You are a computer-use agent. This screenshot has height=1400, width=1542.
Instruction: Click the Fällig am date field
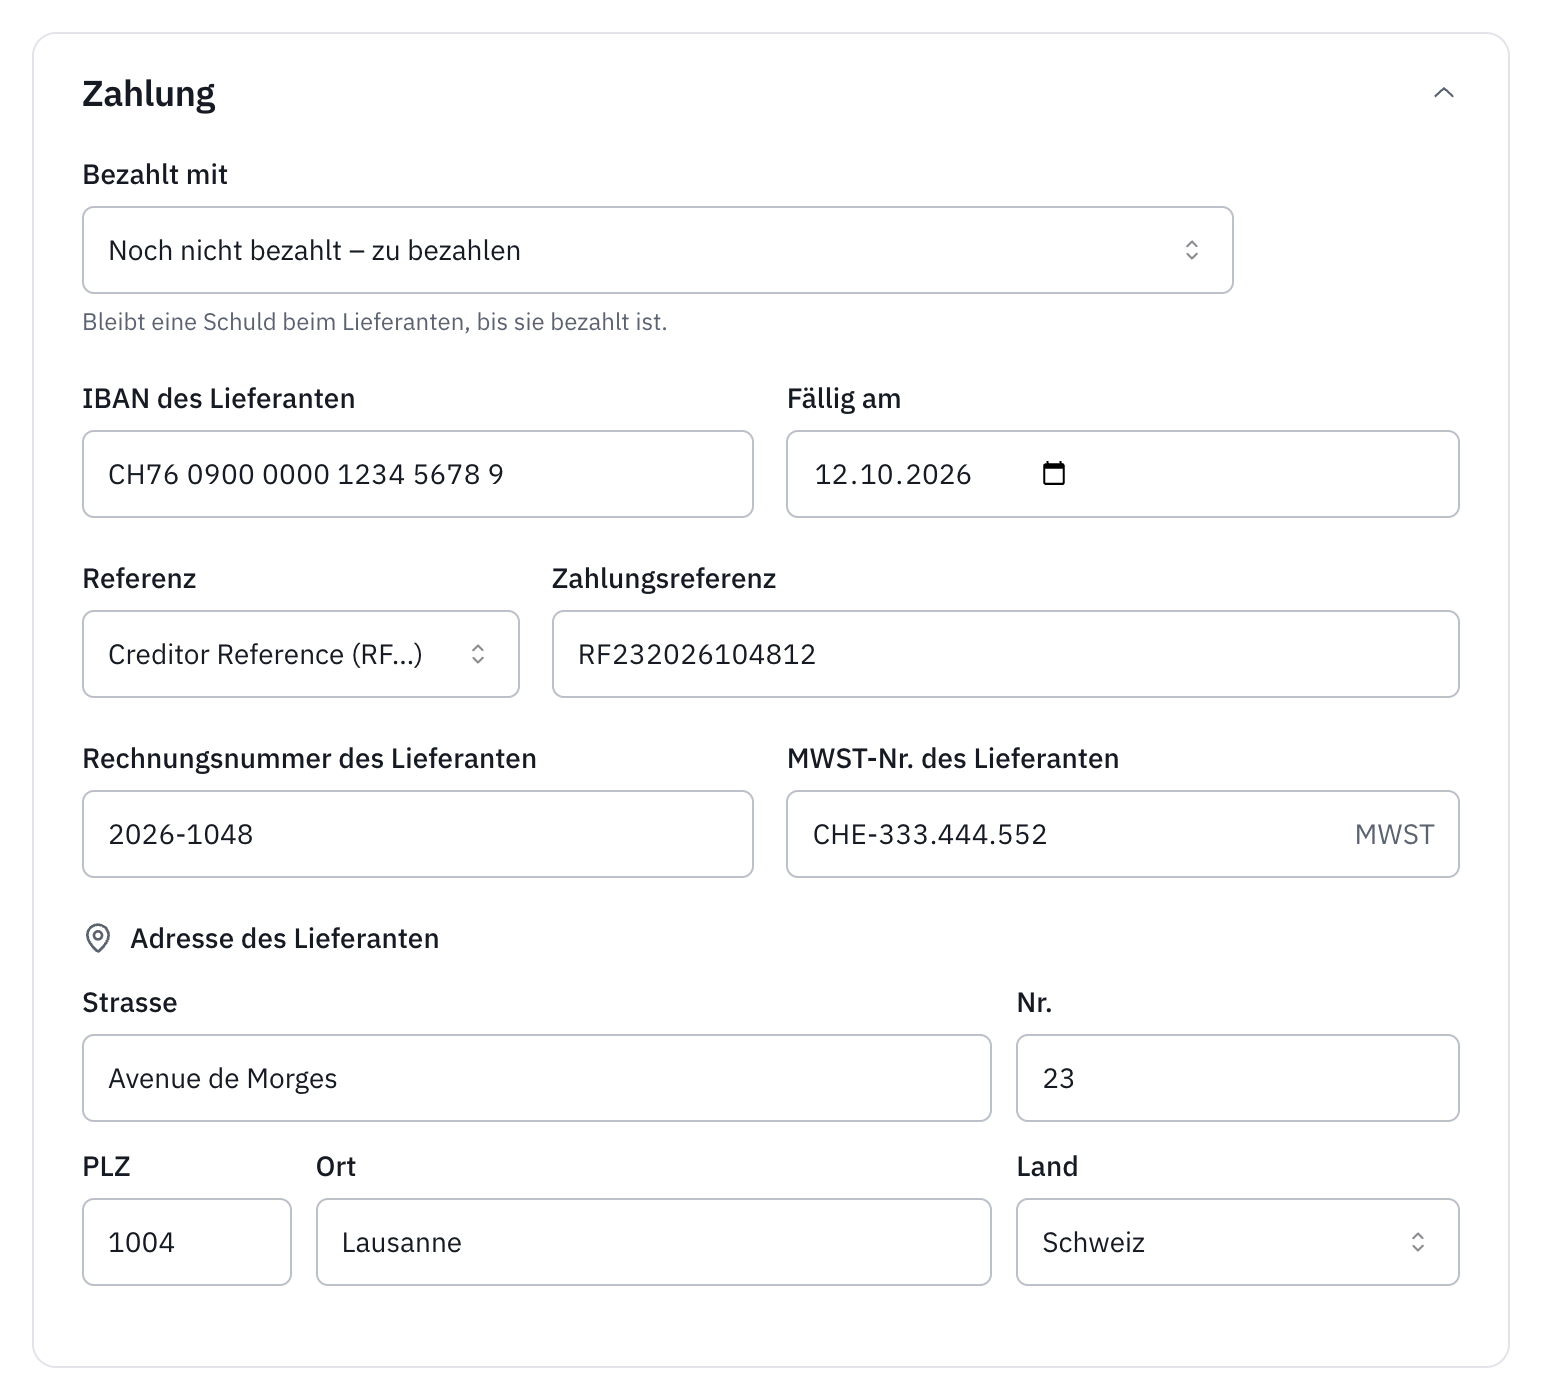coord(1122,474)
